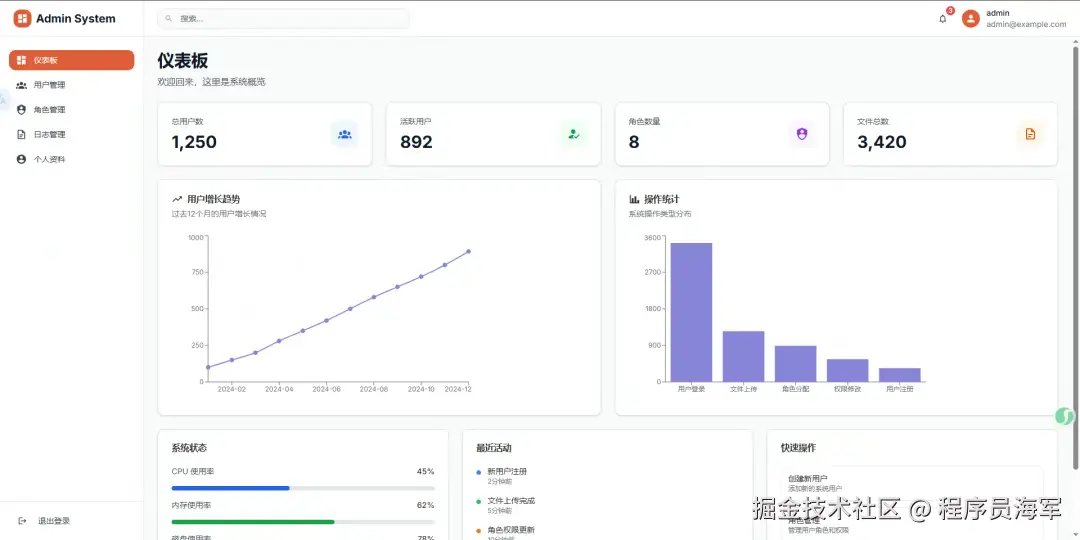Click the 权限修改 bar in the chart
The height and width of the screenshot is (540, 1080).
coord(847,371)
